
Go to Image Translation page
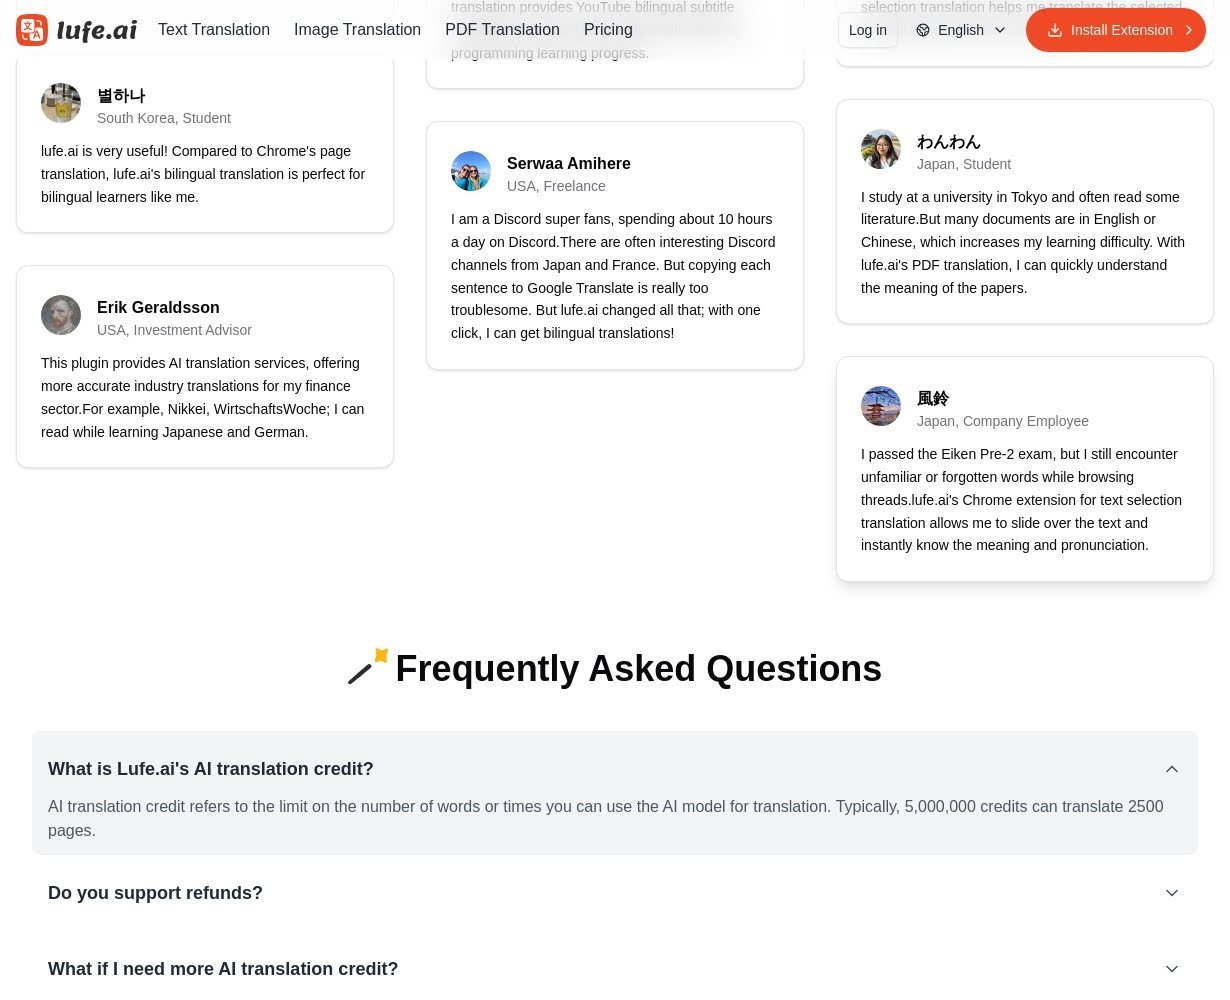357,30
